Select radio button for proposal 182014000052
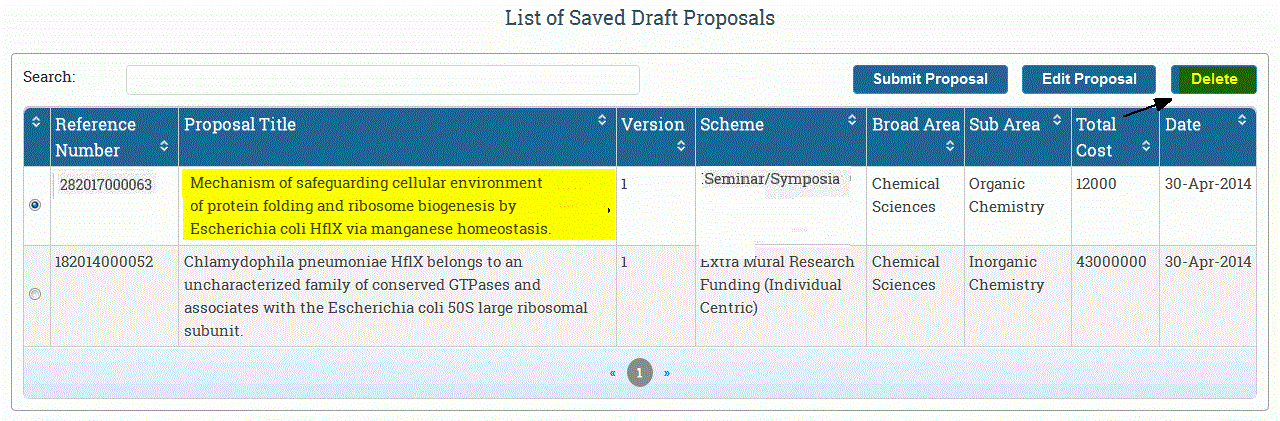 pos(36,294)
